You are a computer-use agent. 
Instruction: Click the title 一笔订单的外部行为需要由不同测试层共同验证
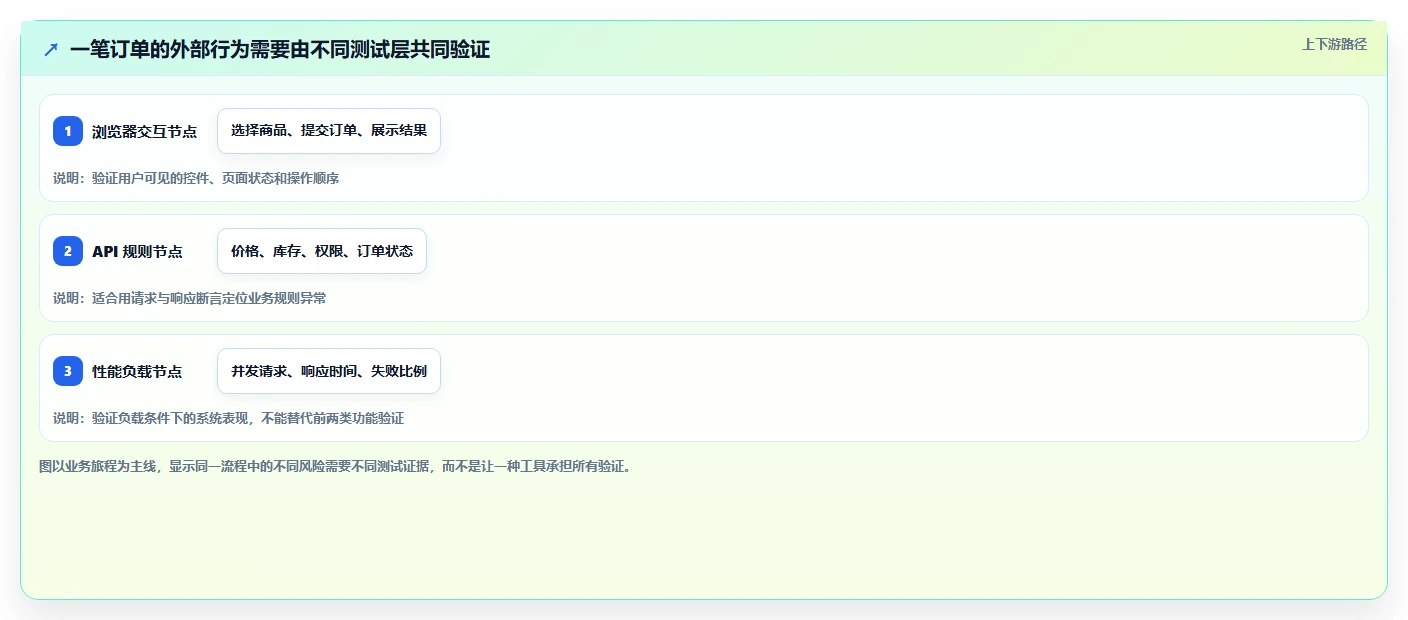[x=280, y=49]
